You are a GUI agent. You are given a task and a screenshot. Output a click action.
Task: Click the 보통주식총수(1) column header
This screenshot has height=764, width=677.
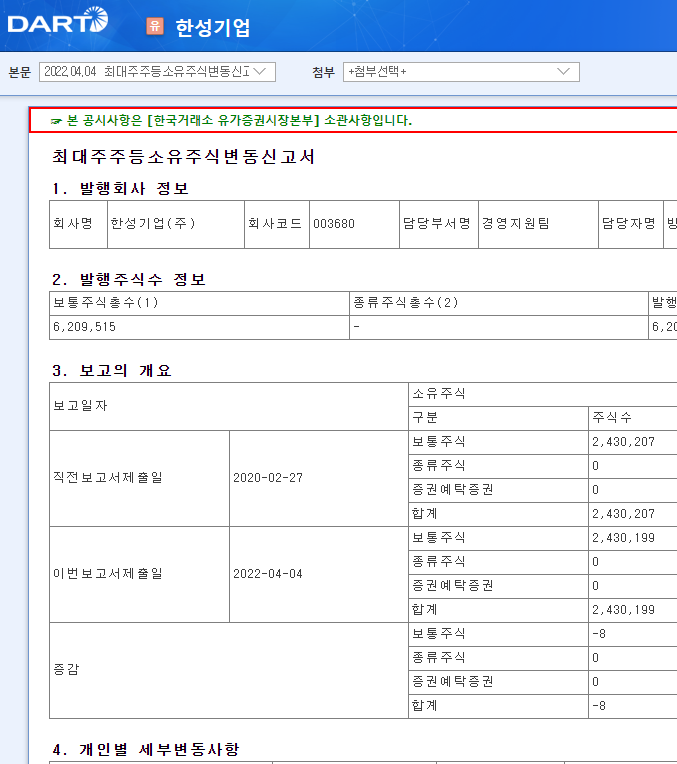(x=199, y=303)
